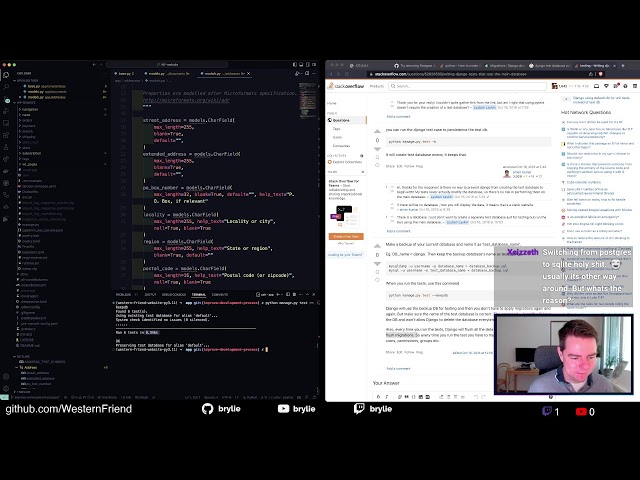Downvote the first answer with the down arrow
The image size is (640, 480).
point(377,149)
